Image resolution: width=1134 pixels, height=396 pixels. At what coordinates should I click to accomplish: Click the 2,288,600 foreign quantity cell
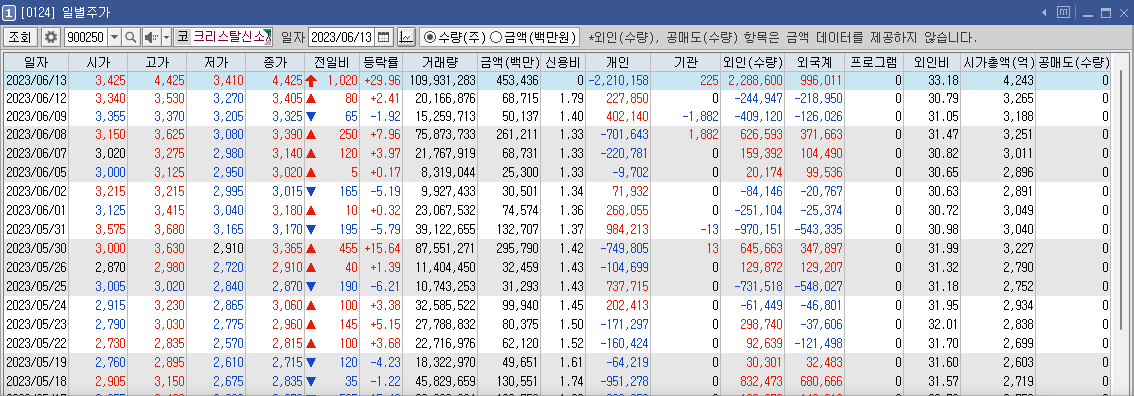754,79
